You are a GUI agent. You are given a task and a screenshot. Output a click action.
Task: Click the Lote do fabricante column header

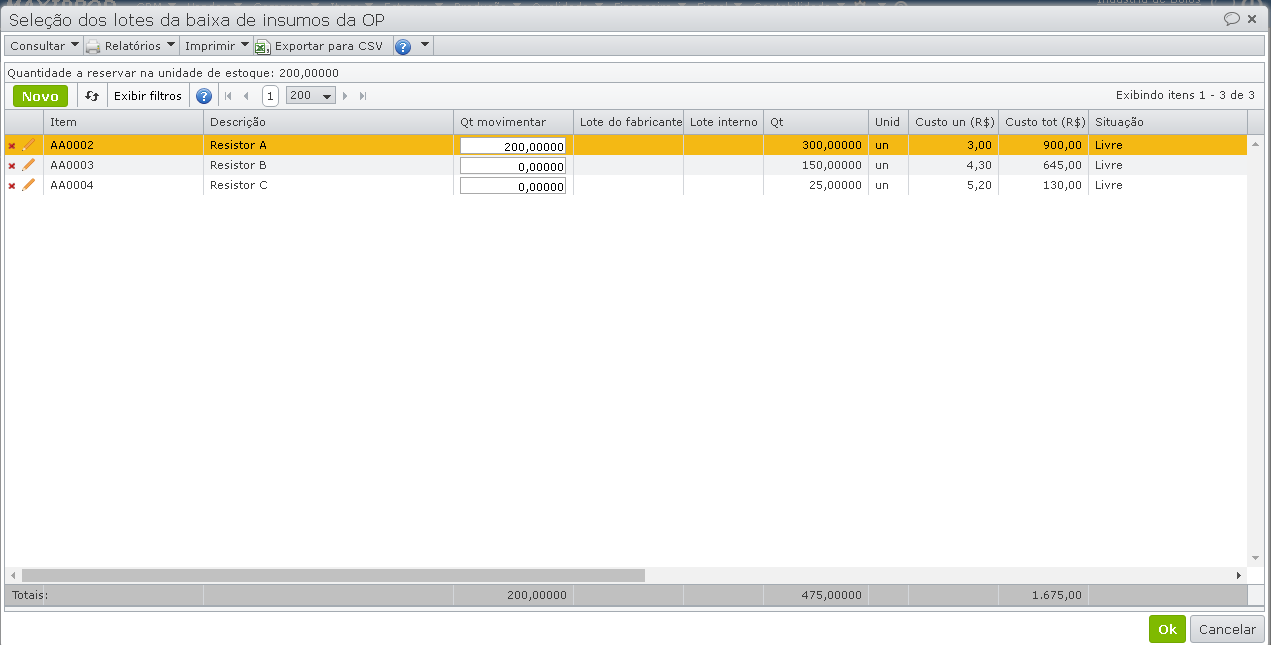[x=629, y=122]
